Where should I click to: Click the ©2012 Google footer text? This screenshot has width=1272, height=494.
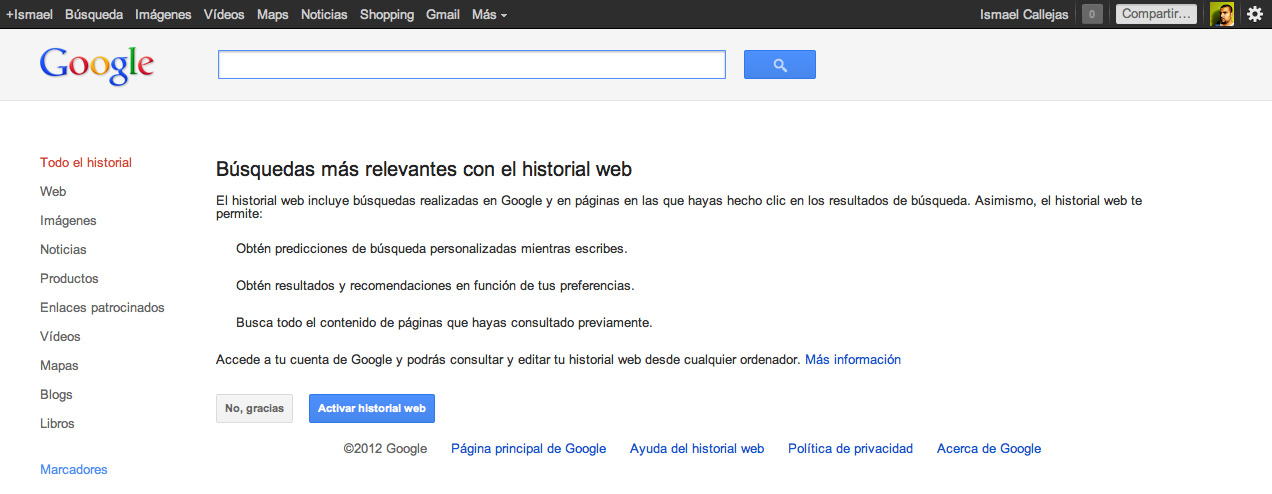point(385,449)
